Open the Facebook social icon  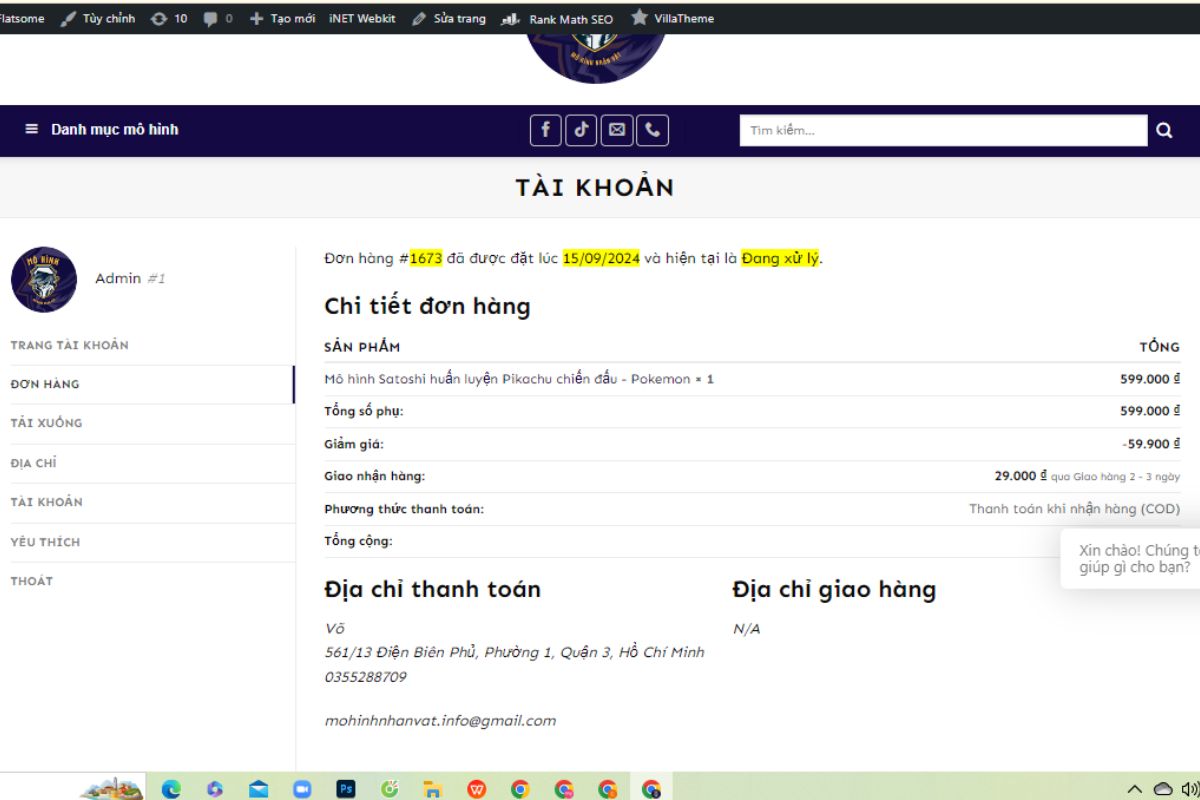(545, 130)
